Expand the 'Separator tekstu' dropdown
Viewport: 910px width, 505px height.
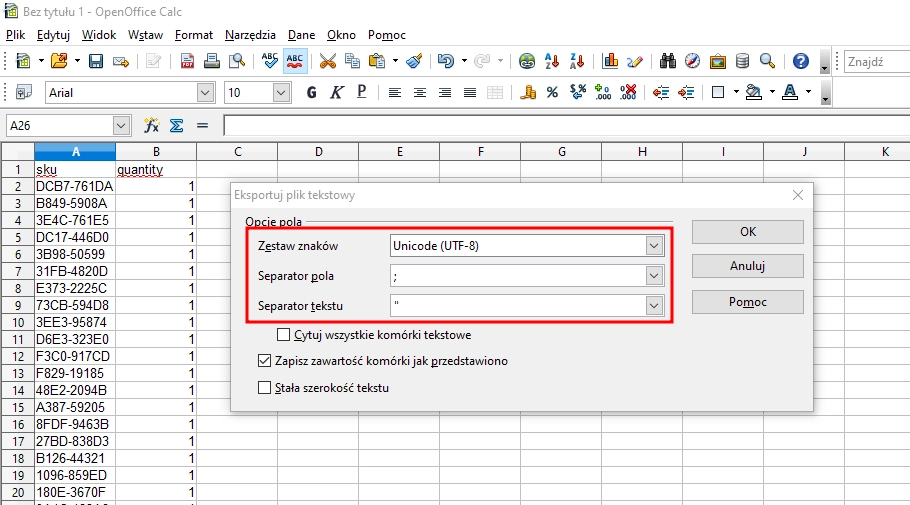click(x=654, y=305)
